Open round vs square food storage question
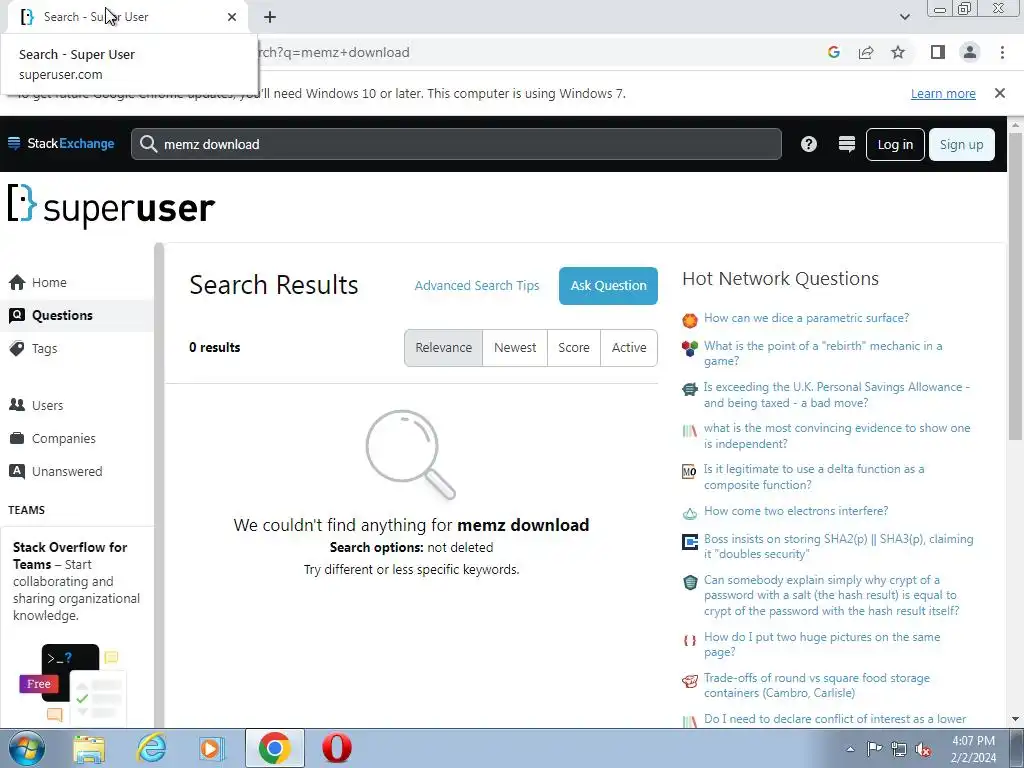Image resolution: width=1024 pixels, height=768 pixels. tap(816, 685)
